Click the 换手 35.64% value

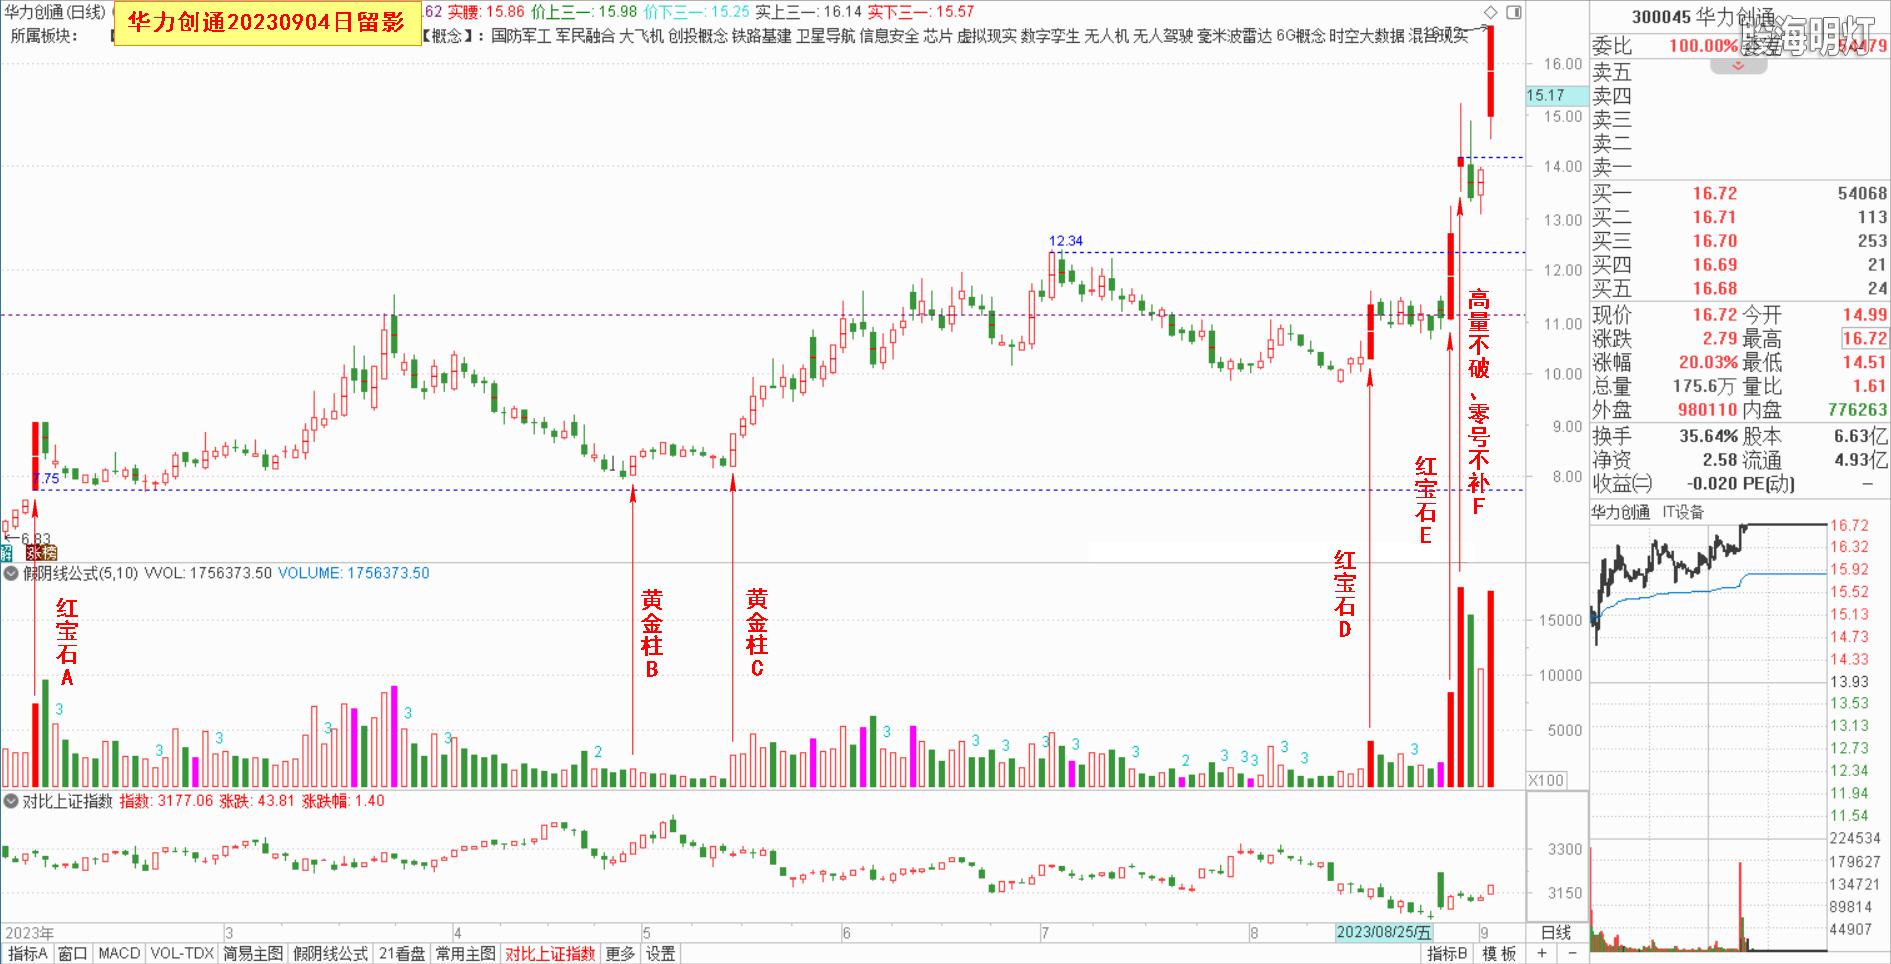click(x=1708, y=436)
